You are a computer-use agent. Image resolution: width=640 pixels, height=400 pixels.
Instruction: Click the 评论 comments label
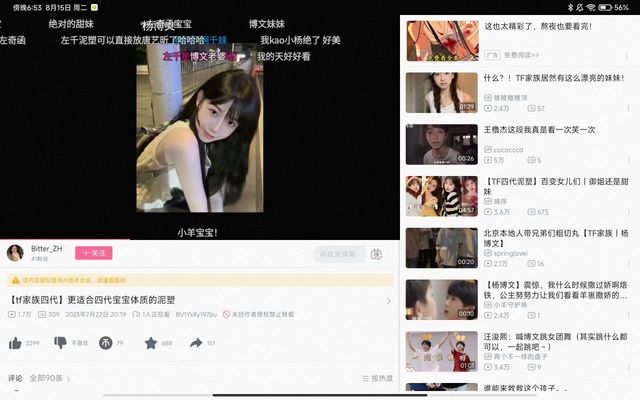pos(15,378)
